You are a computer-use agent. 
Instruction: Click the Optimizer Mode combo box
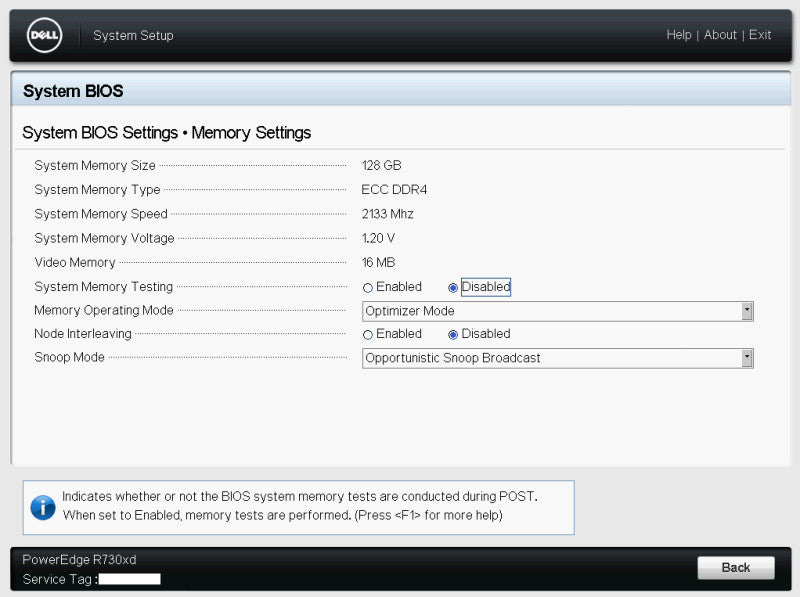point(558,311)
